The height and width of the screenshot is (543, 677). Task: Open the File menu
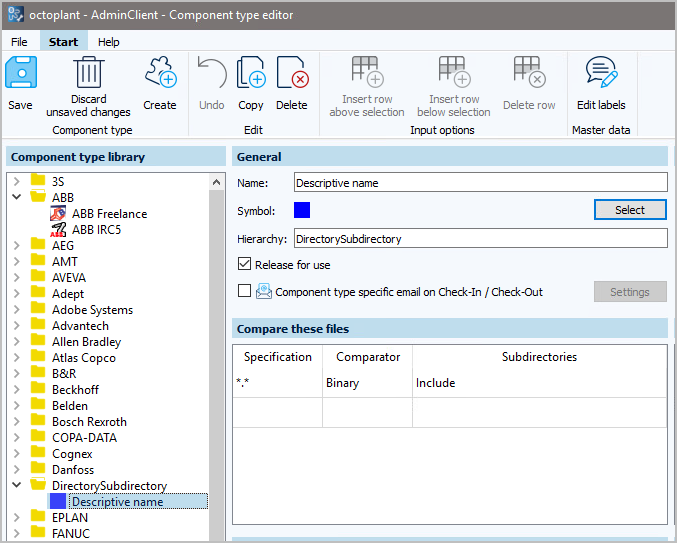click(x=19, y=42)
